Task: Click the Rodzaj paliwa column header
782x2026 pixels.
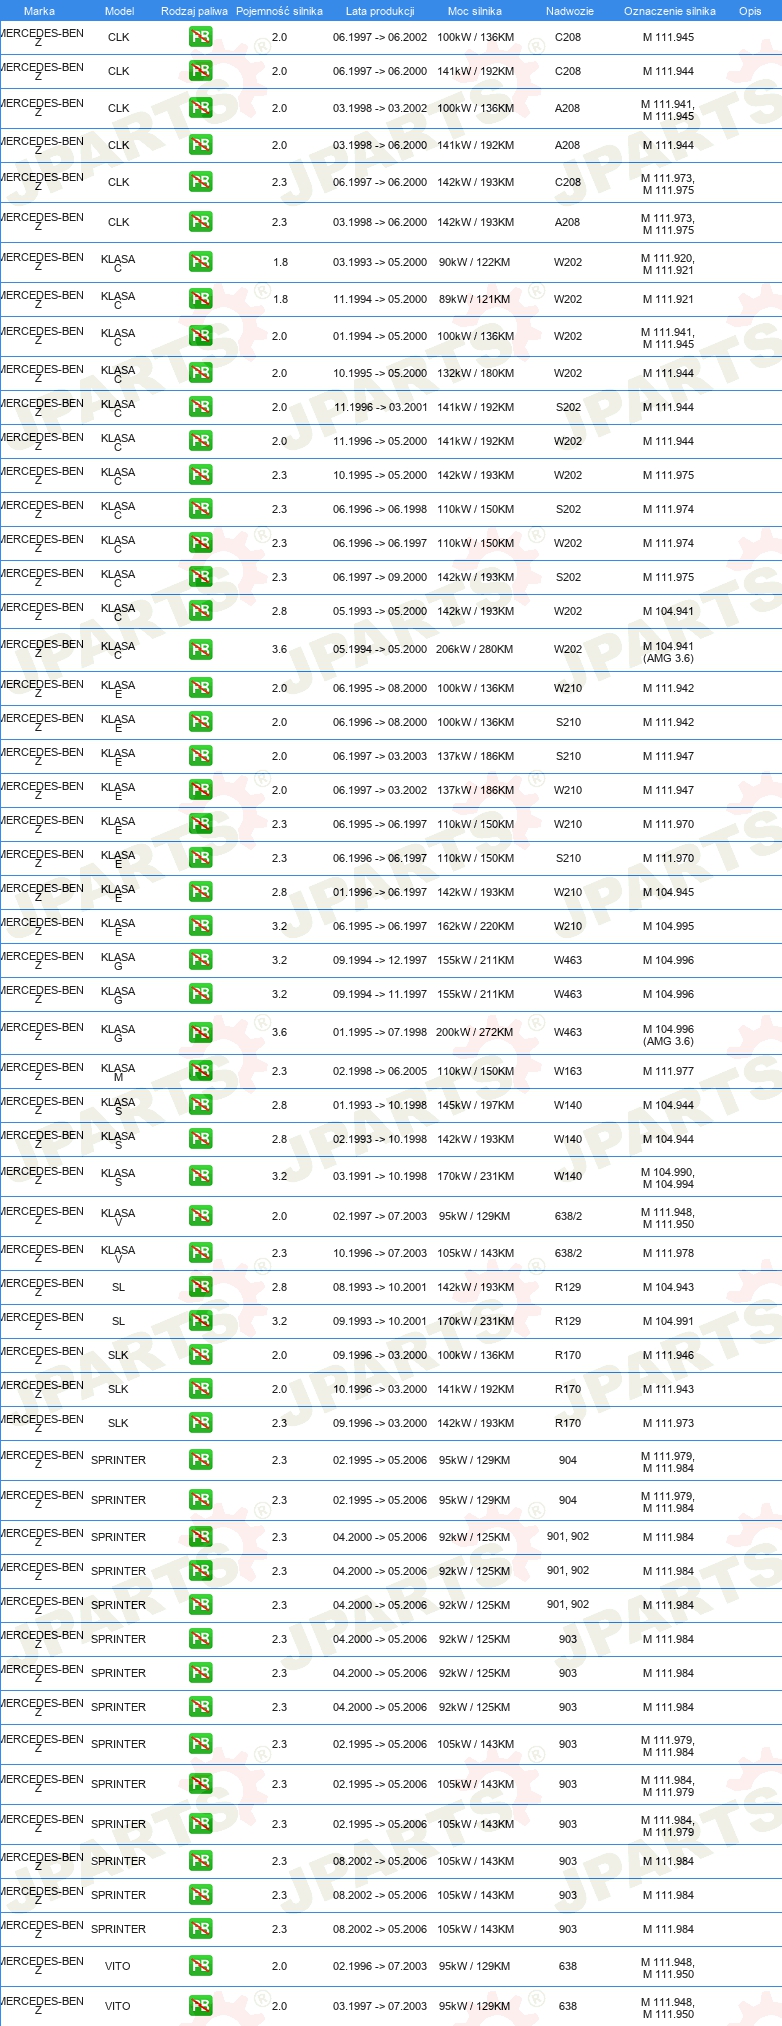Action: pos(194,11)
